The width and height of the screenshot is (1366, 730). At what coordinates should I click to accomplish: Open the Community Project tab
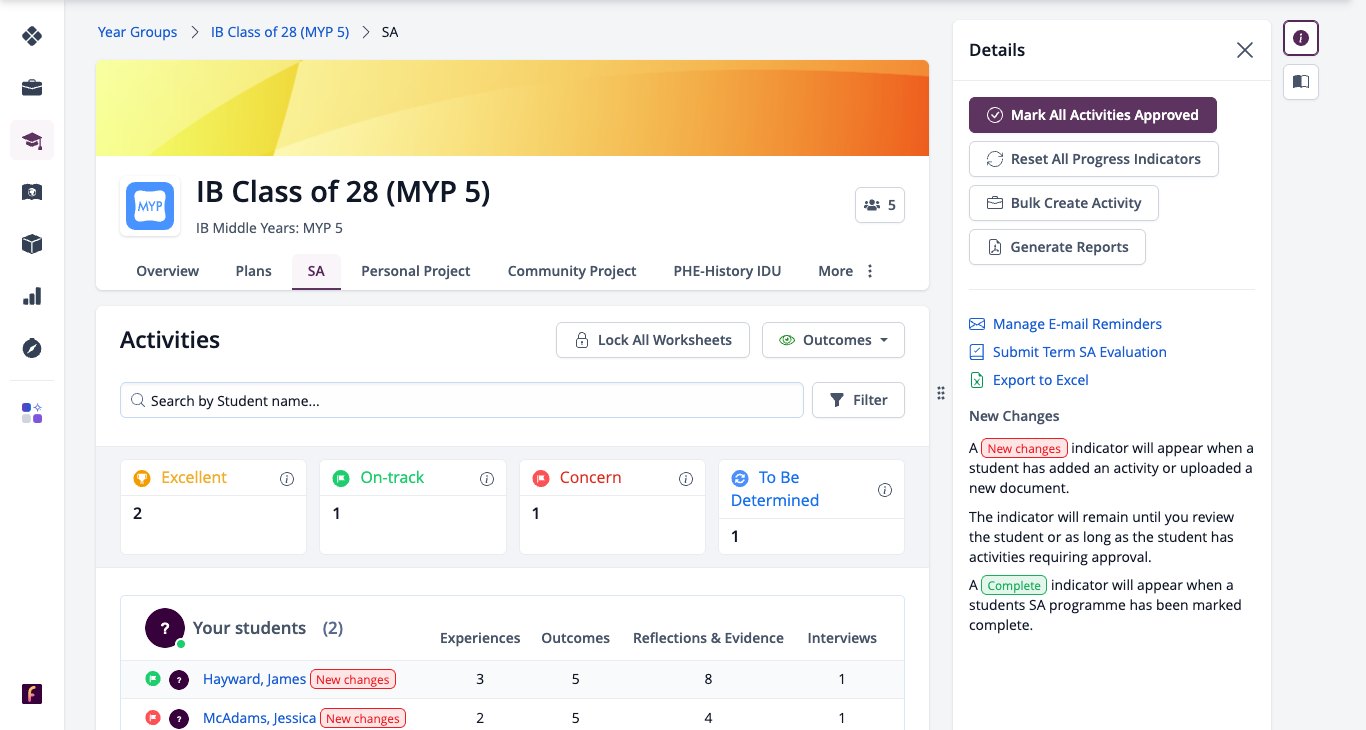pos(572,271)
